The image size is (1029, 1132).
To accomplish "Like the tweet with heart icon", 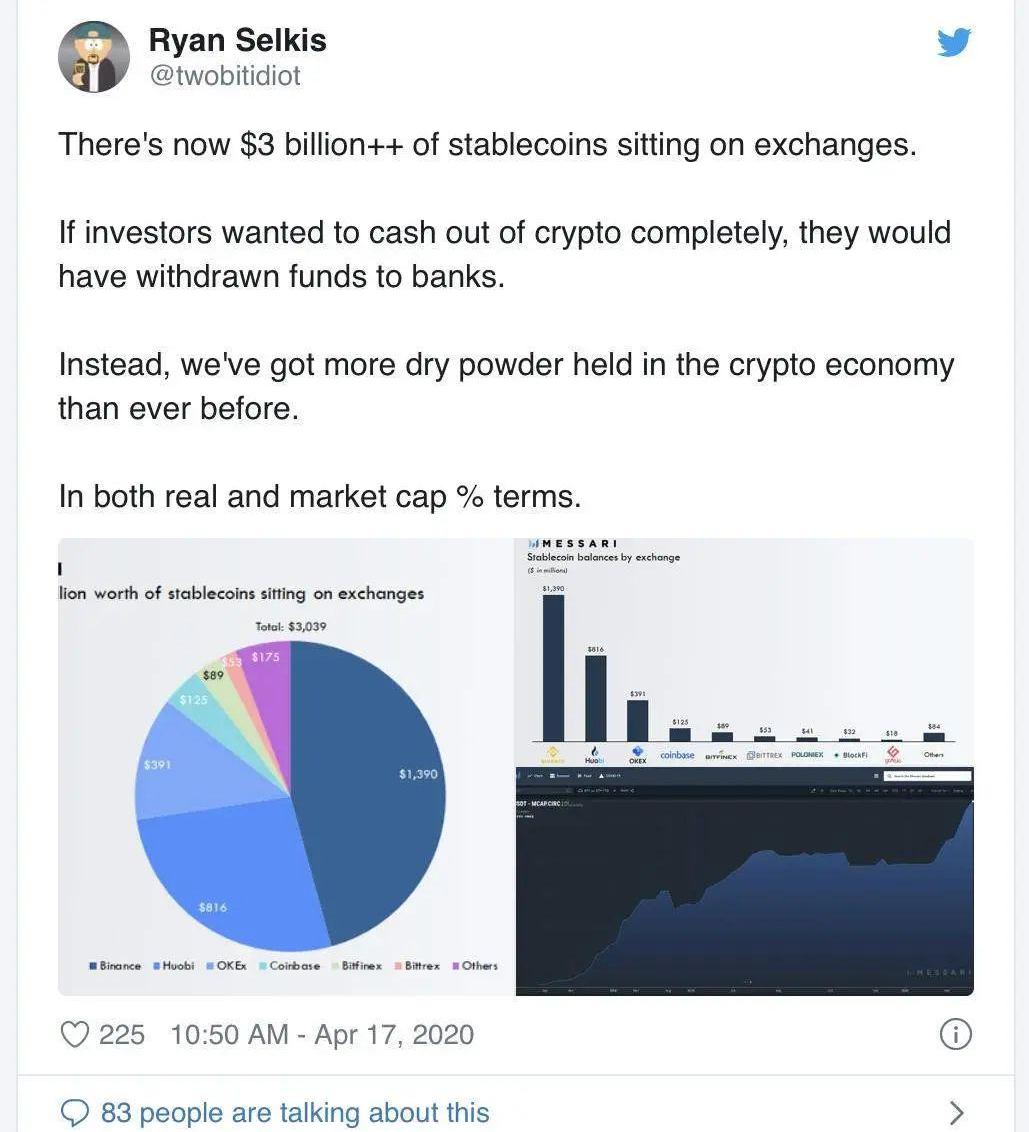I will [x=75, y=1034].
